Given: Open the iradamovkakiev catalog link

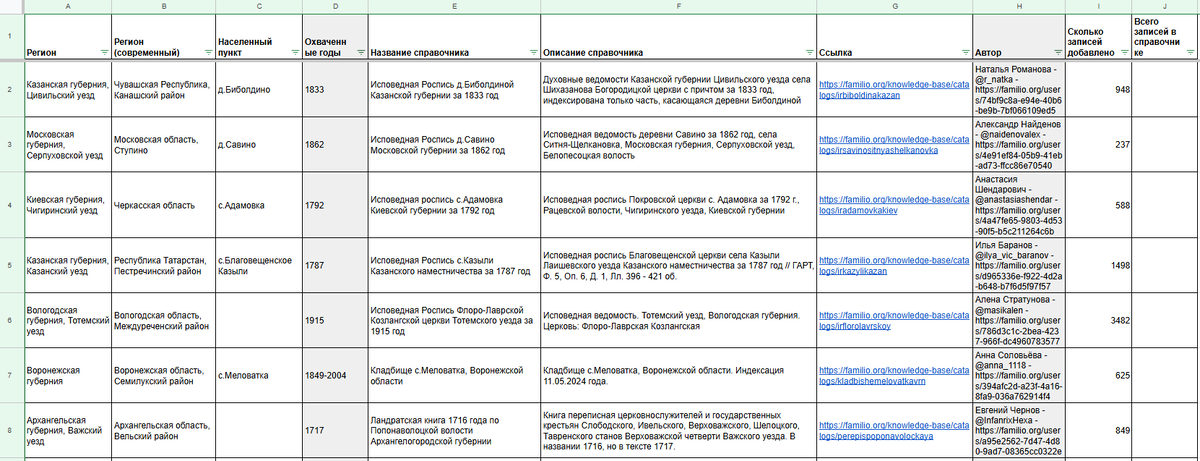Looking at the screenshot, I should [893, 205].
